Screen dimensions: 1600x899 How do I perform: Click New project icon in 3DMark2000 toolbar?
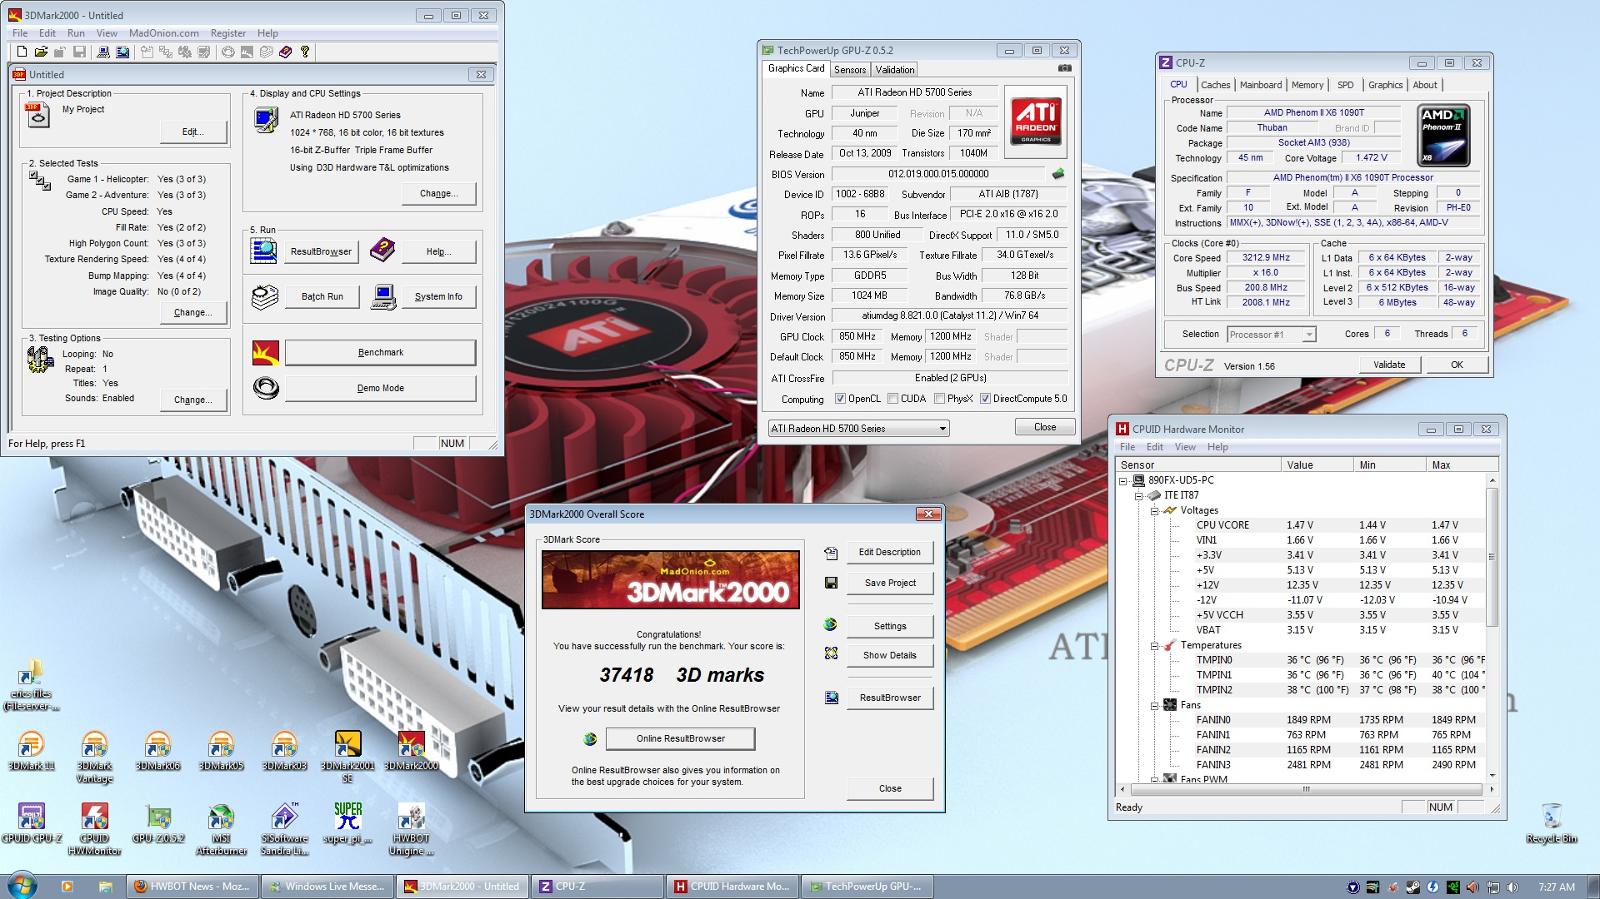coord(22,52)
